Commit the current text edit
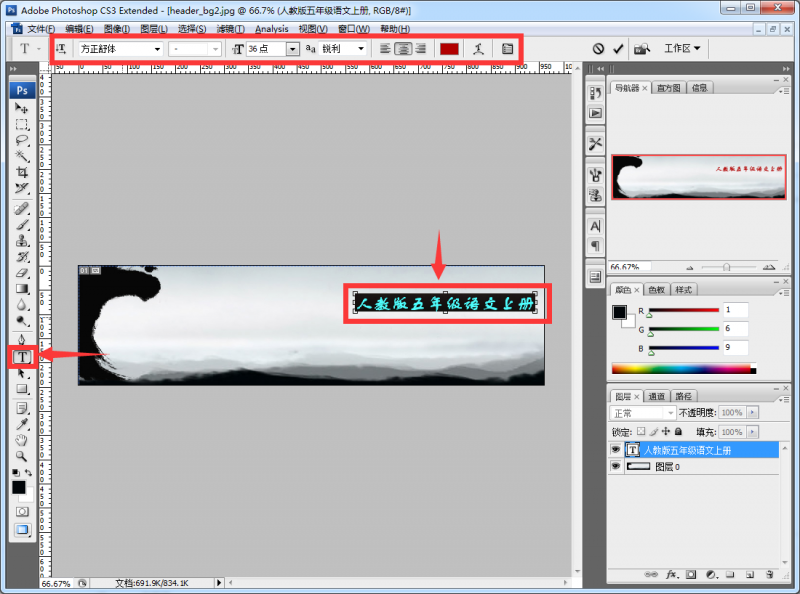800x594 pixels. (618, 49)
